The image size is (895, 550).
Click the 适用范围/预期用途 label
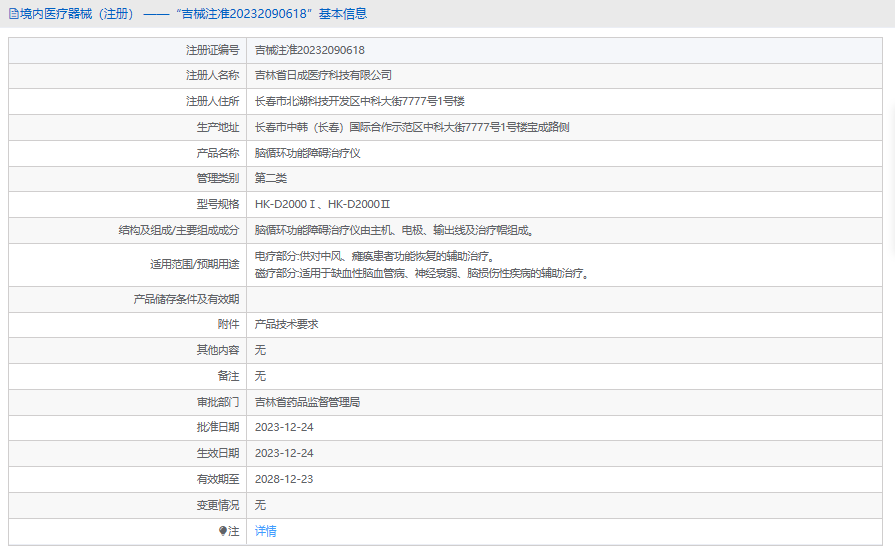pos(195,265)
